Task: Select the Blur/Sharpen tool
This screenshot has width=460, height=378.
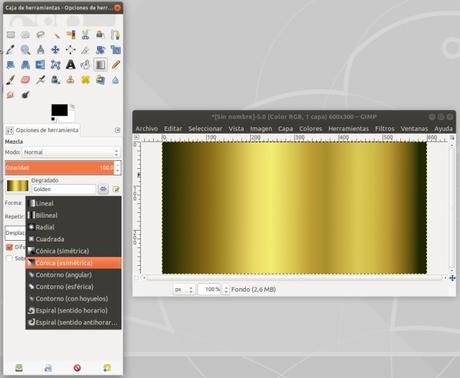Action: (115, 80)
